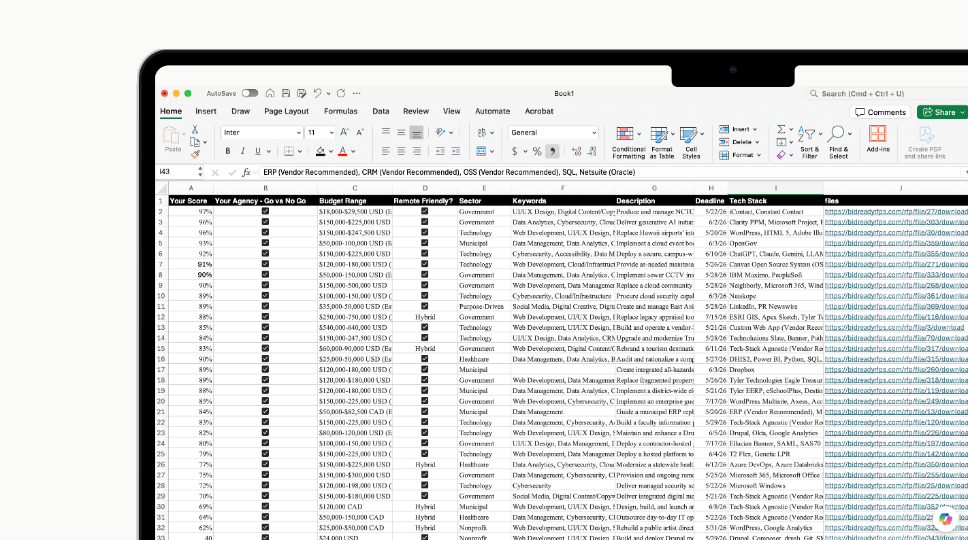Image resolution: width=968 pixels, height=540 pixels.
Task: Click the Decrease Decimal icon
Action: [x=592, y=151]
